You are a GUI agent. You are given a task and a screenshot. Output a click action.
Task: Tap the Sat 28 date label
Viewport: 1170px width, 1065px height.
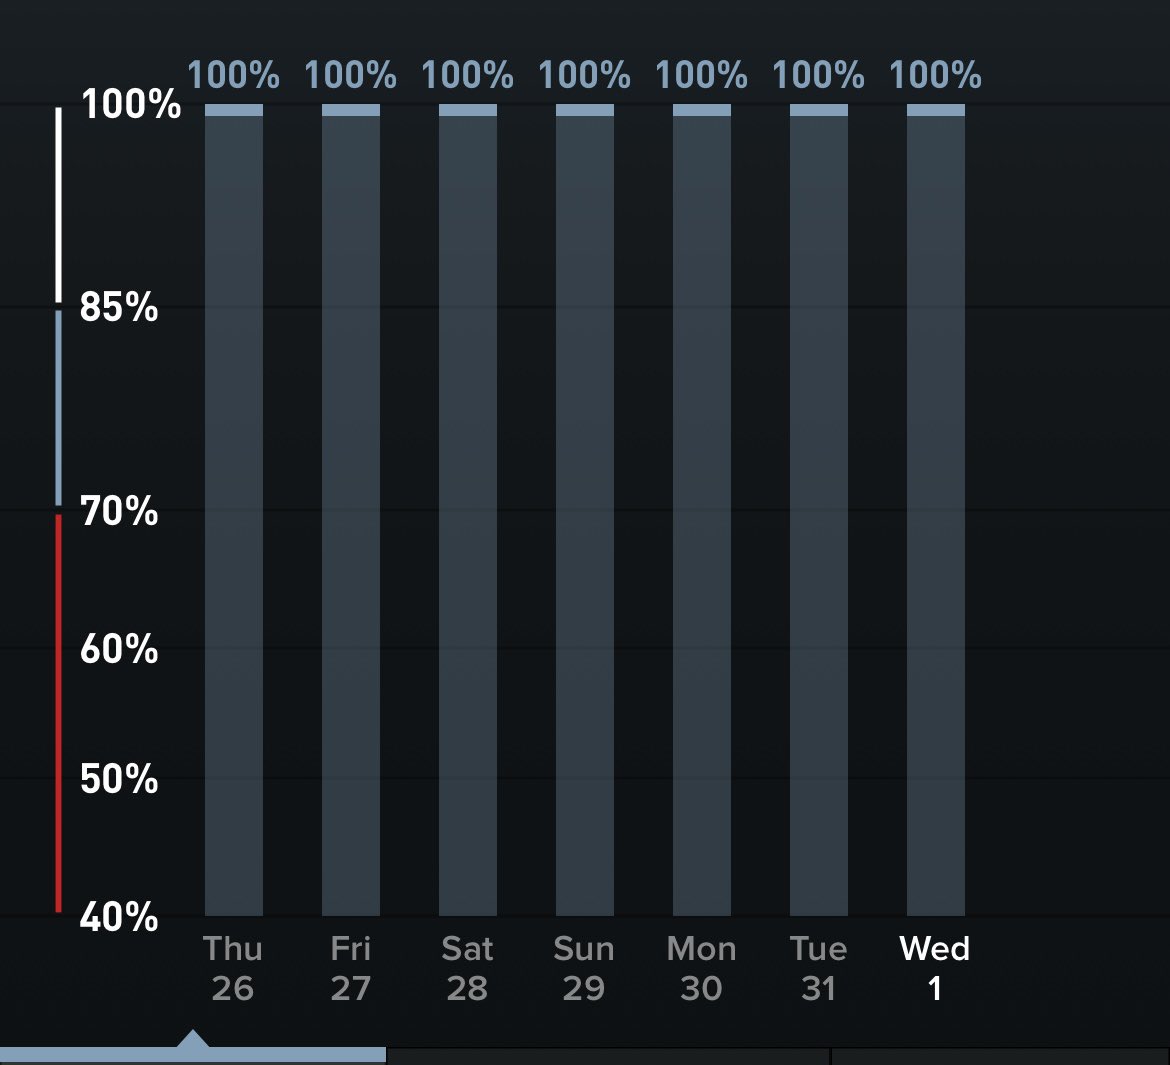[x=467, y=968]
